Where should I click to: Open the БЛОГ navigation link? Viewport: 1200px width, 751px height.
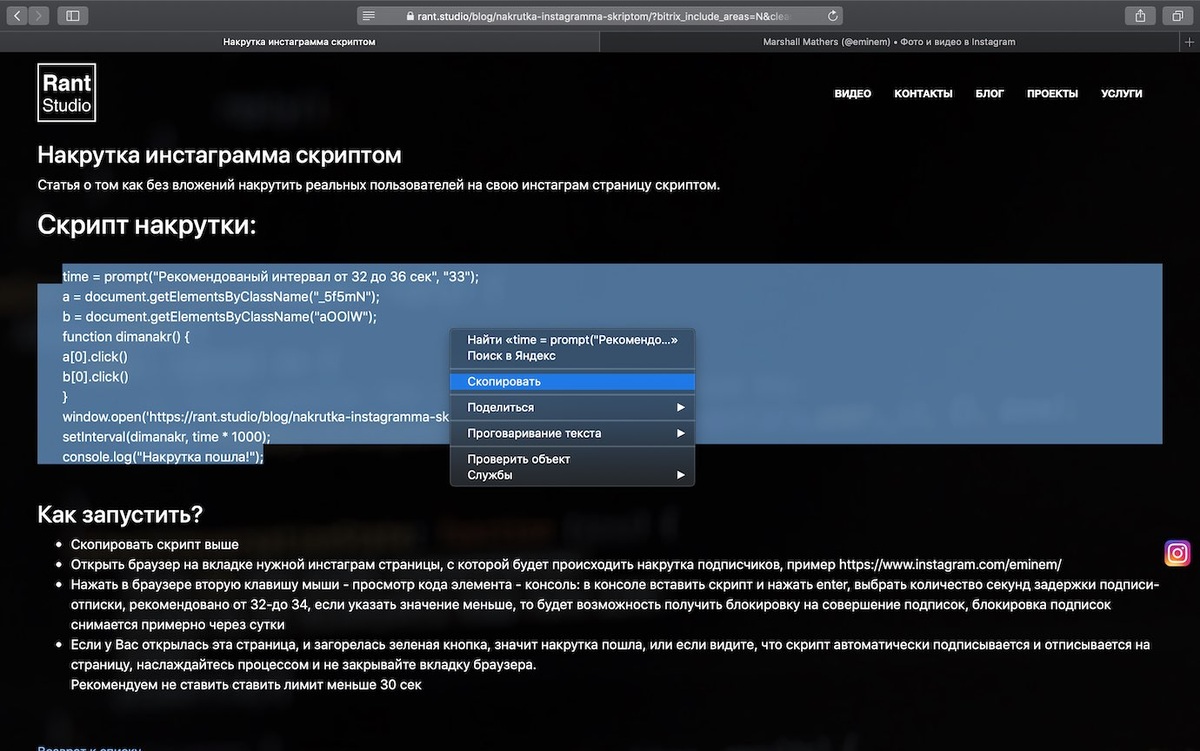pyautogui.click(x=990, y=93)
